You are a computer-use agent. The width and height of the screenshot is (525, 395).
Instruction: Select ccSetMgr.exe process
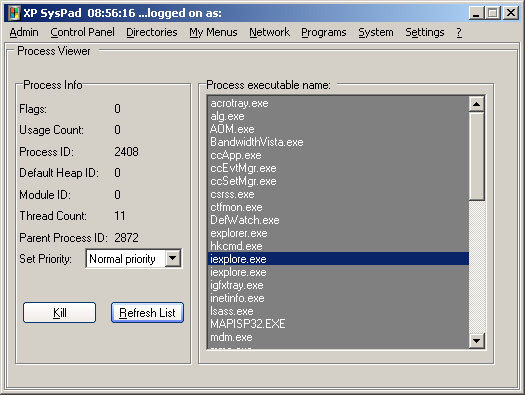point(338,181)
